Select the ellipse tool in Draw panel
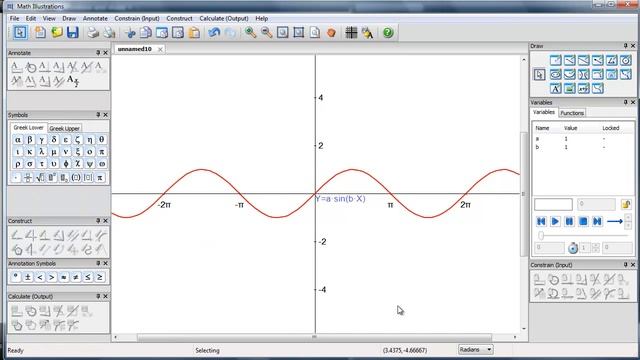 point(556,74)
